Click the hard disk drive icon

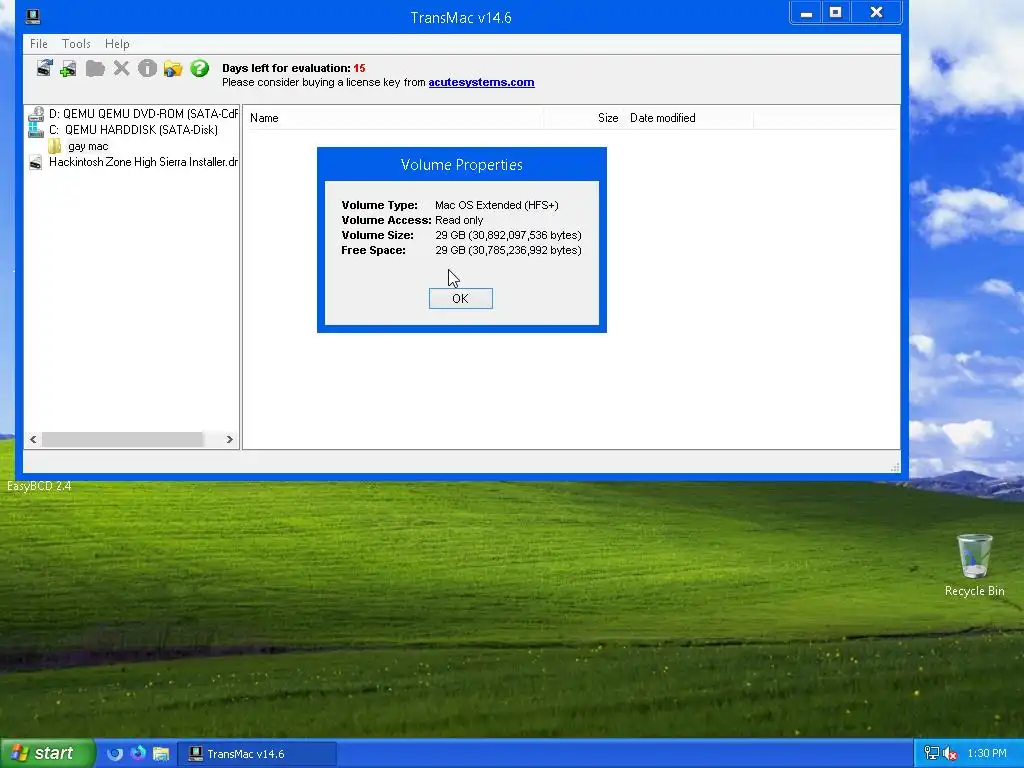[36, 130]
